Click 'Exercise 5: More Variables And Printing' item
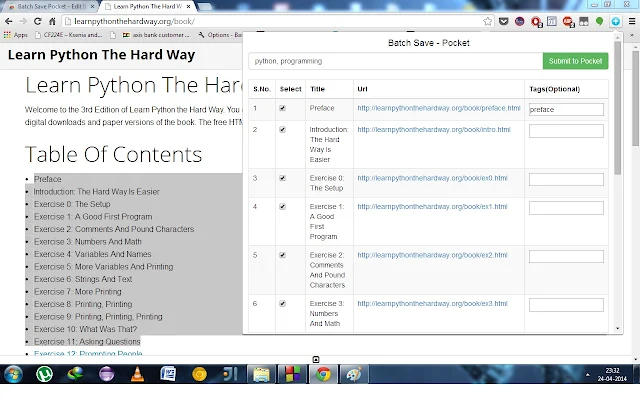The image size is (640, 400). (x=103, y=267)
